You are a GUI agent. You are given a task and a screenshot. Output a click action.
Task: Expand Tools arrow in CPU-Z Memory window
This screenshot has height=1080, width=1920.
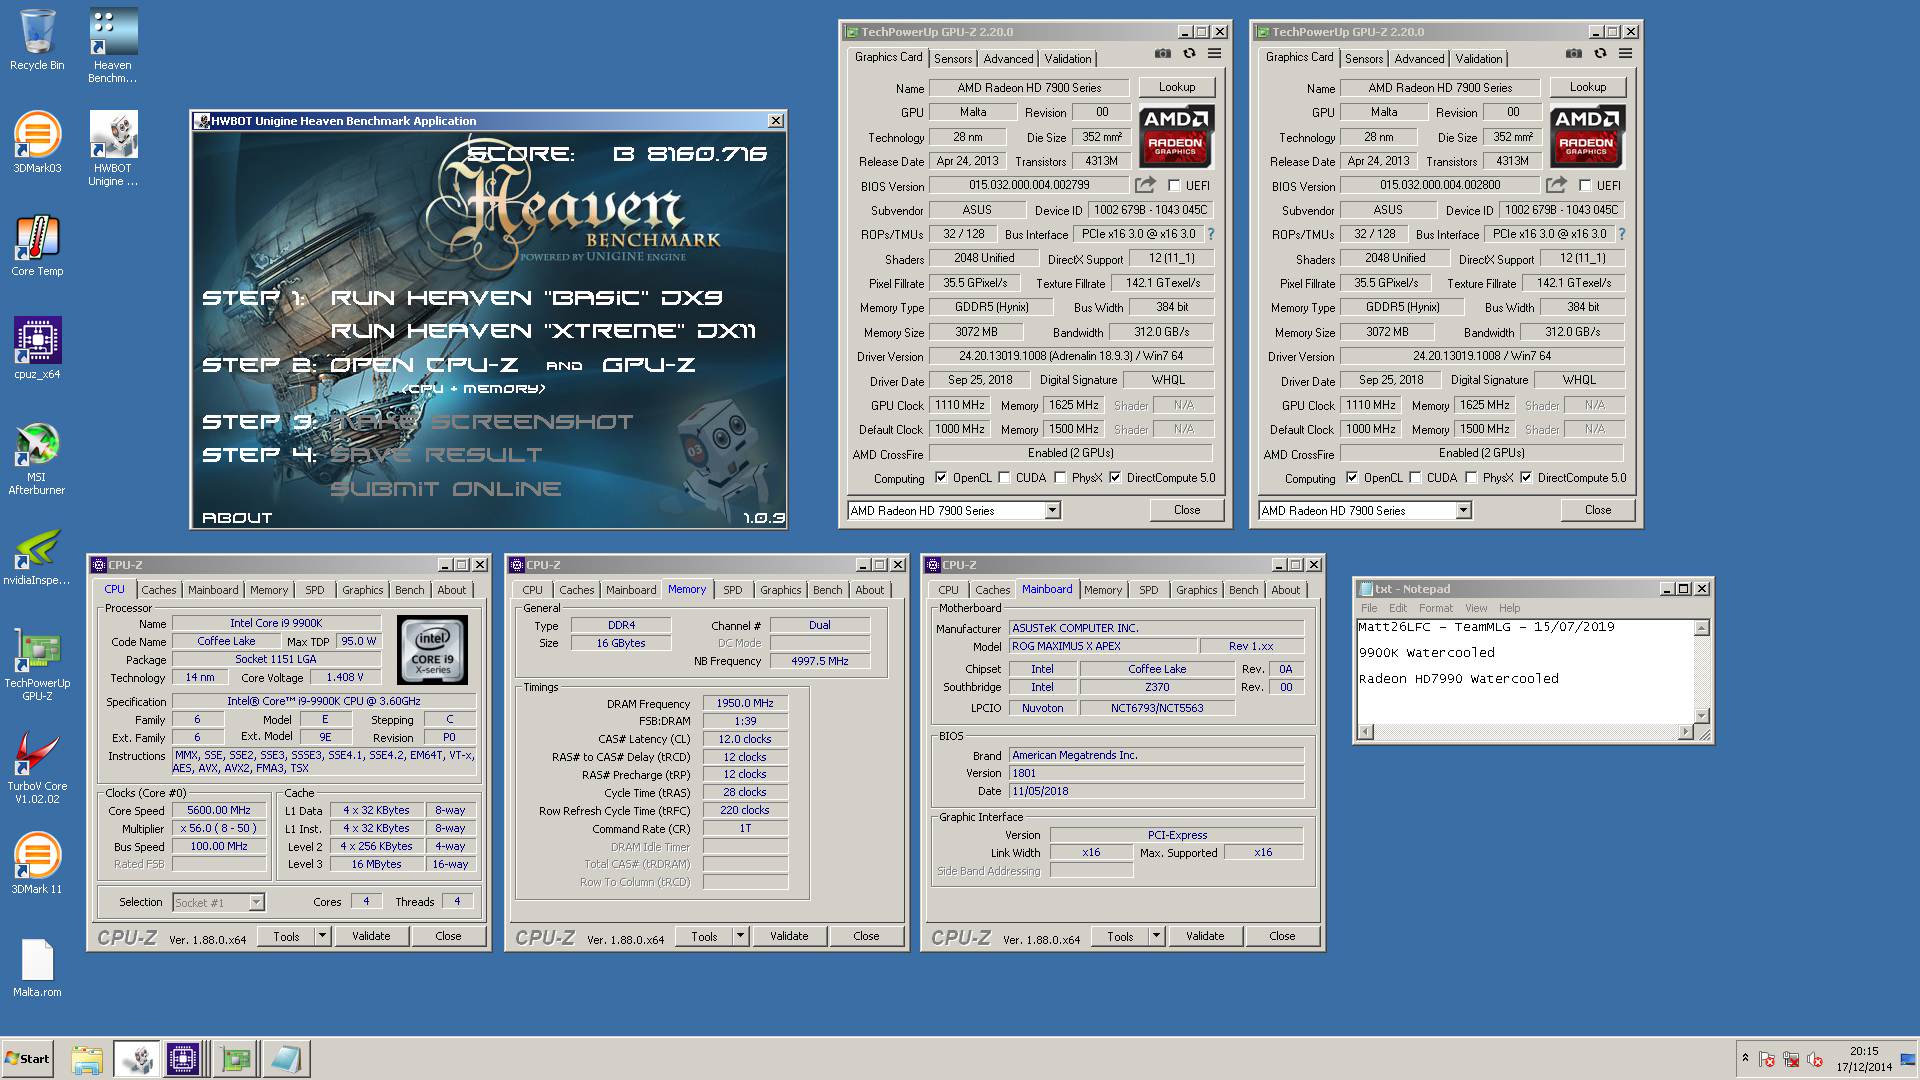740,936
